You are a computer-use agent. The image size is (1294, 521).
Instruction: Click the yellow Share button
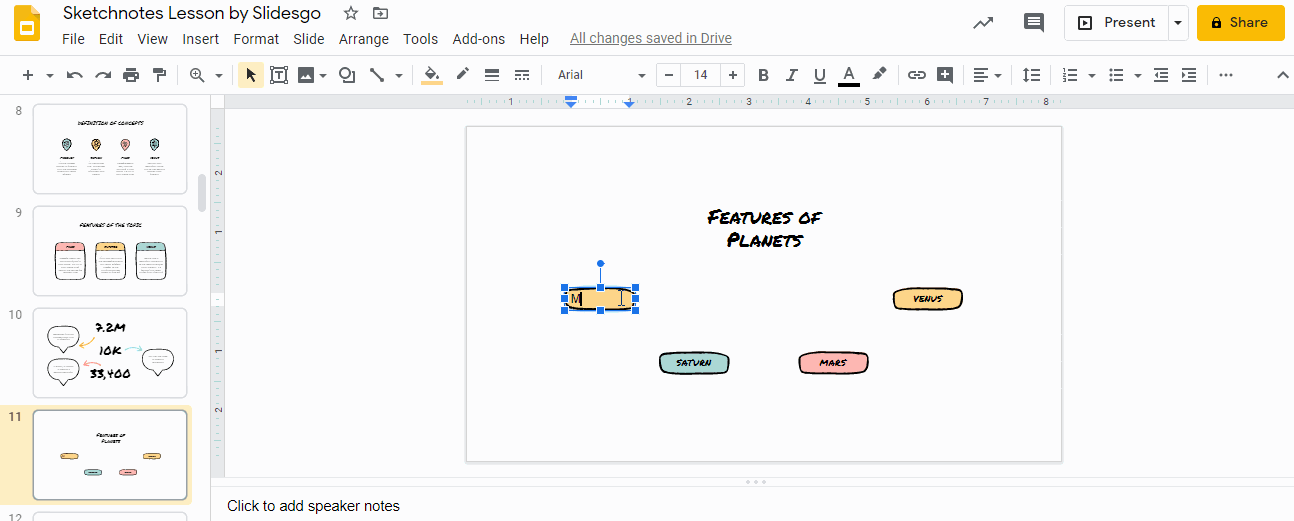[x=1240, y=22]
